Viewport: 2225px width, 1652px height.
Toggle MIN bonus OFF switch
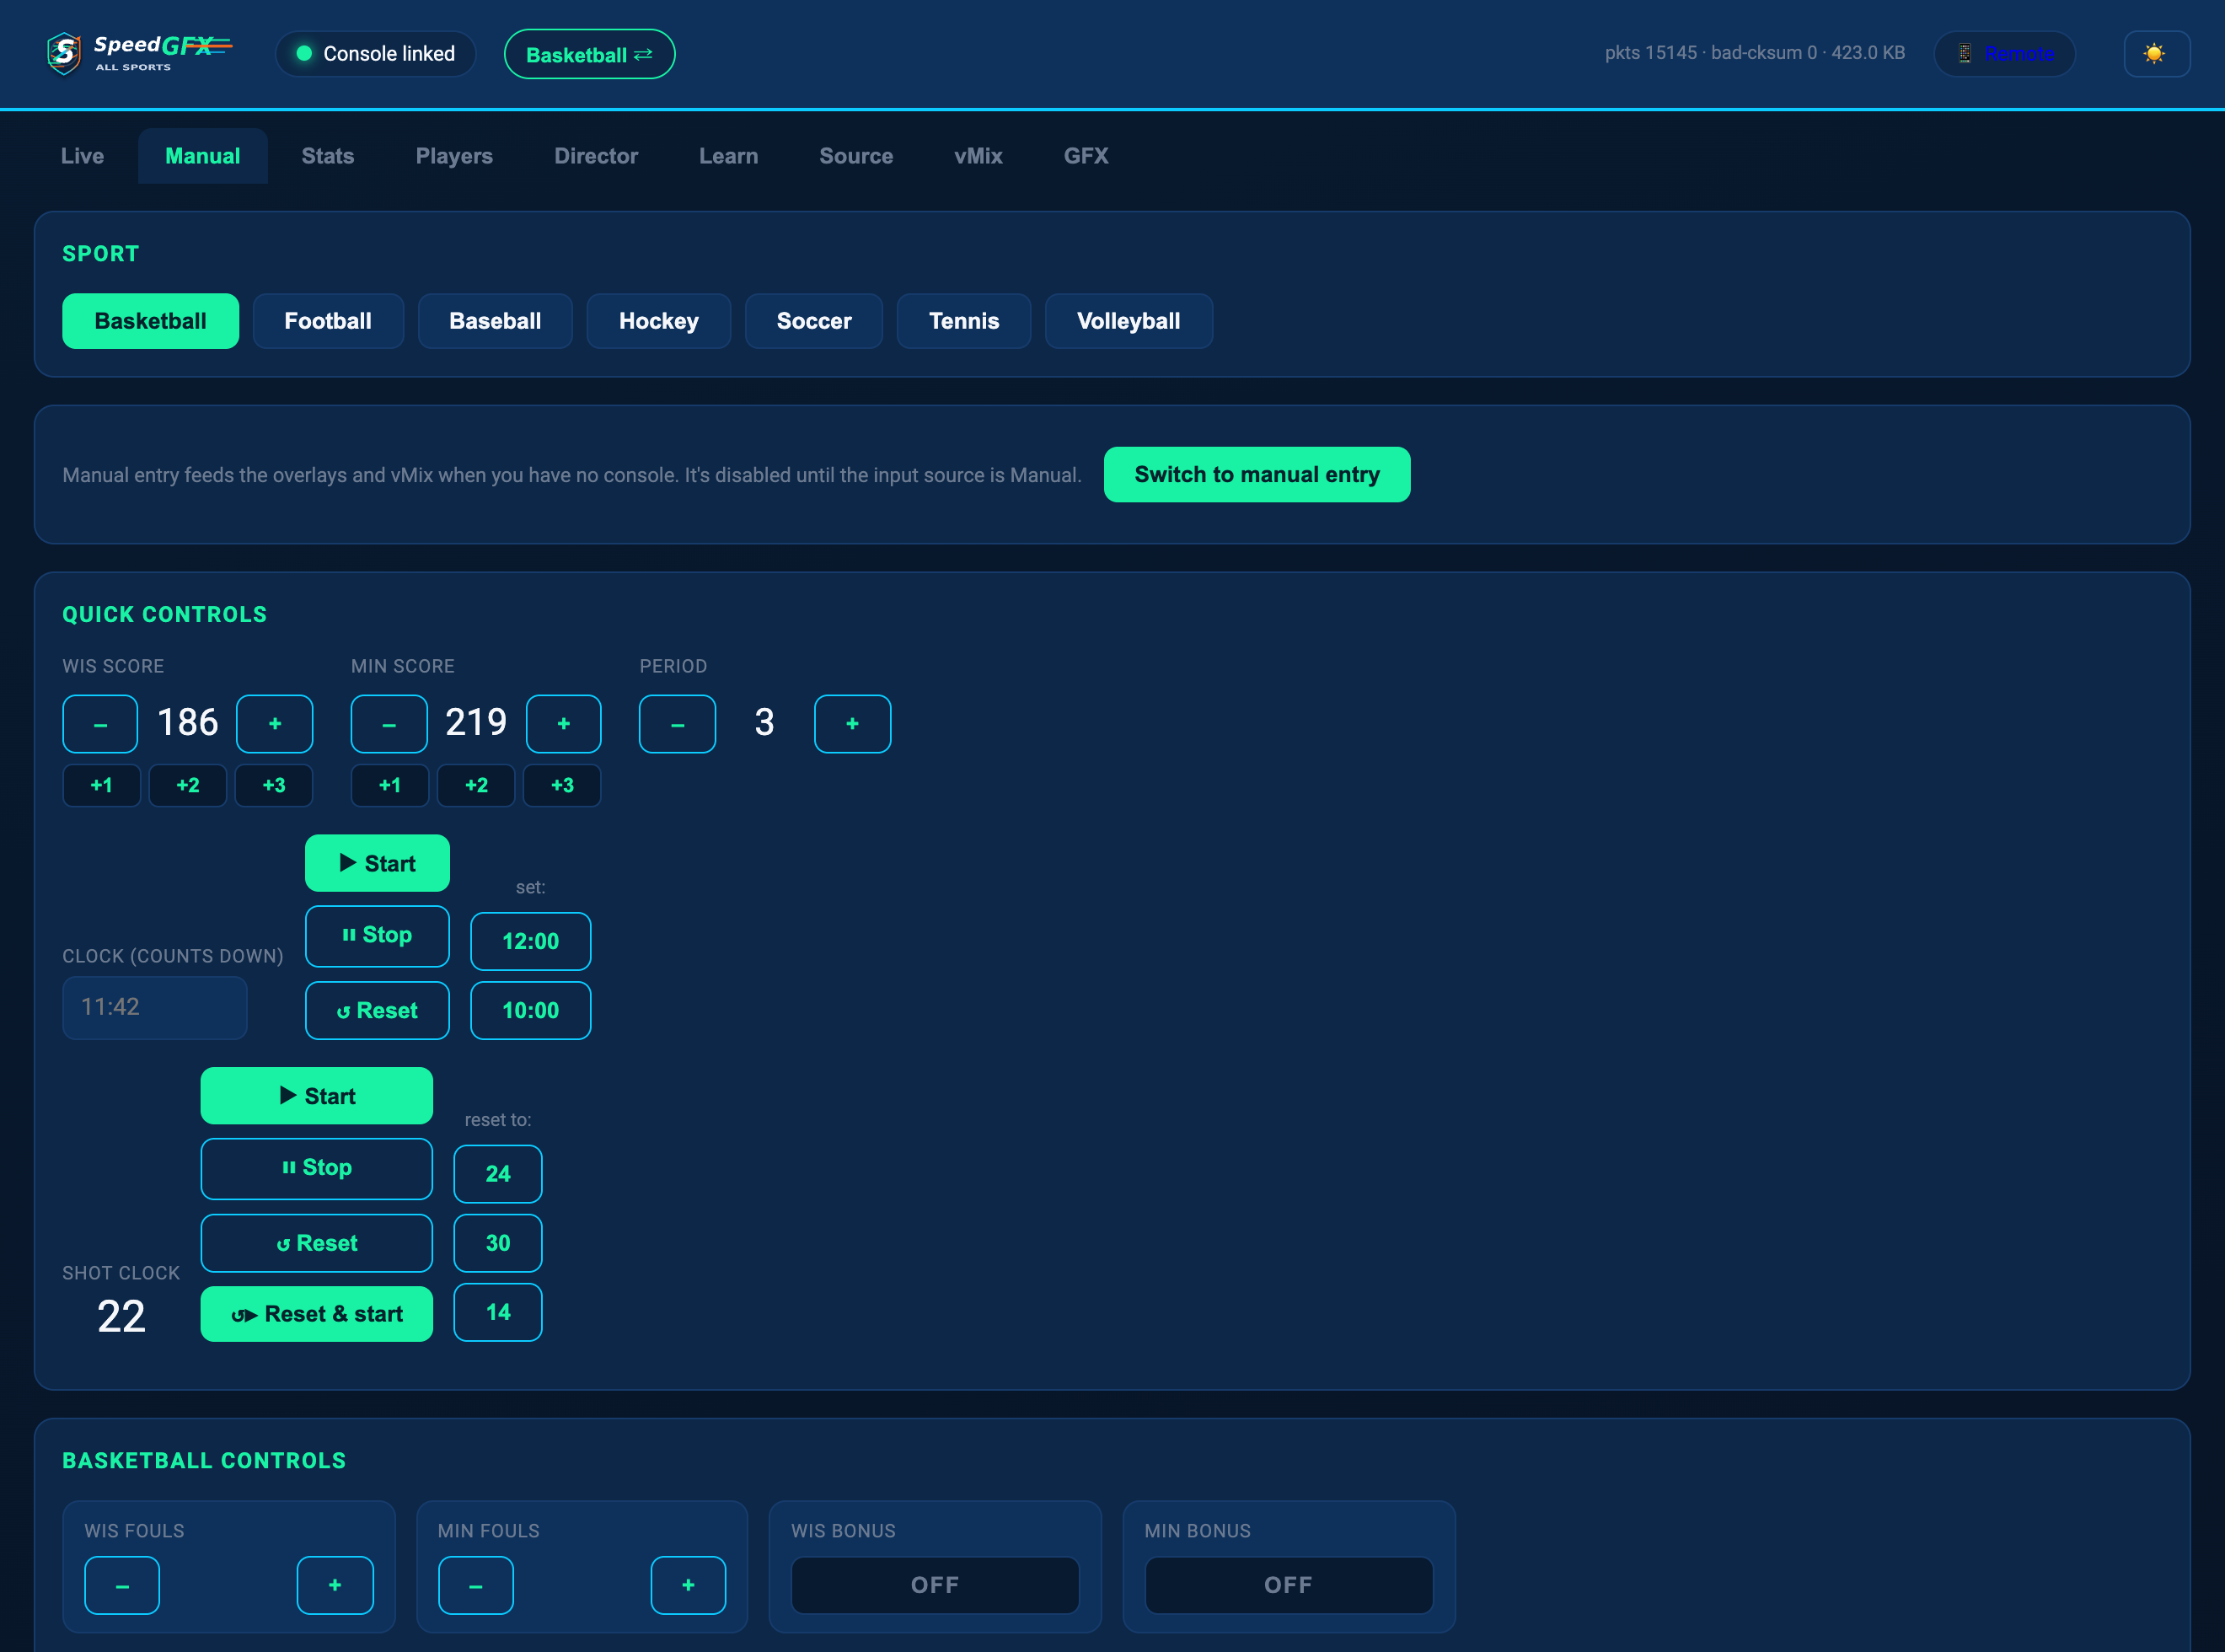click(1288, 1585)
